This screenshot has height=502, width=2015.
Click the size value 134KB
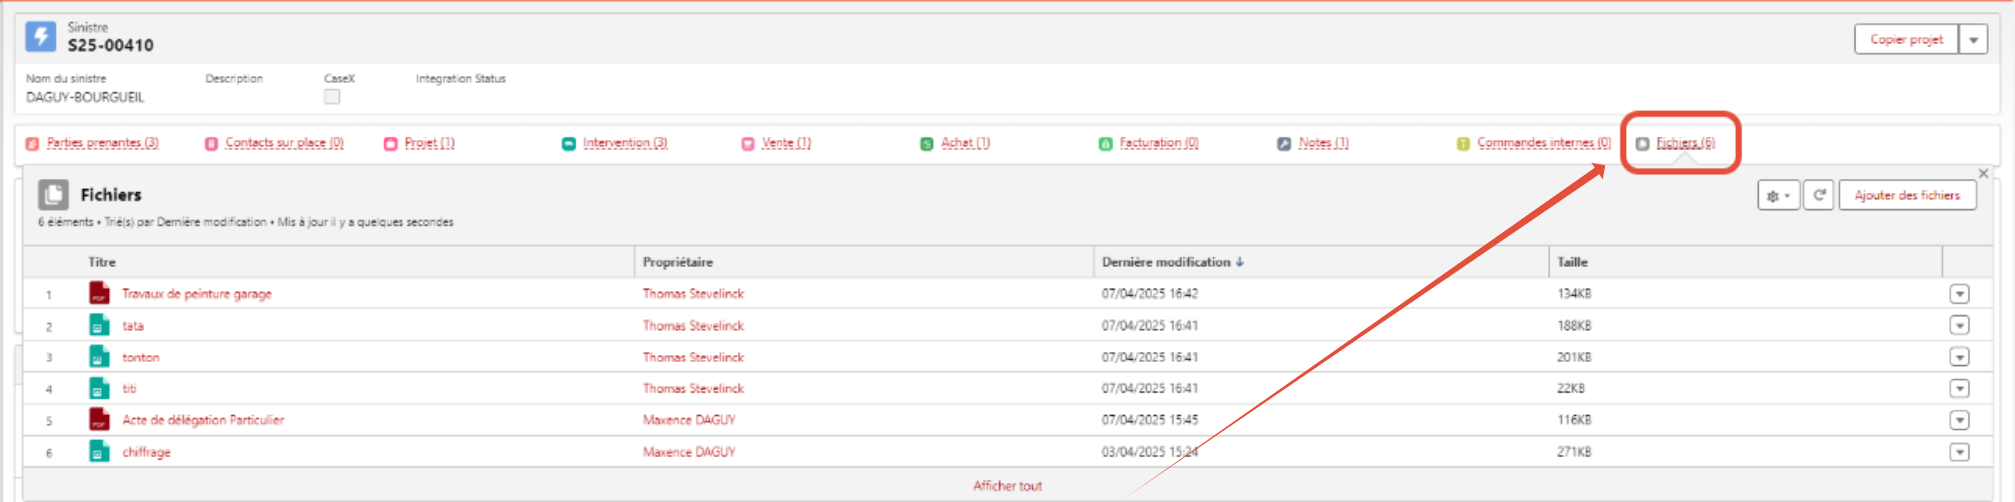1574,294
